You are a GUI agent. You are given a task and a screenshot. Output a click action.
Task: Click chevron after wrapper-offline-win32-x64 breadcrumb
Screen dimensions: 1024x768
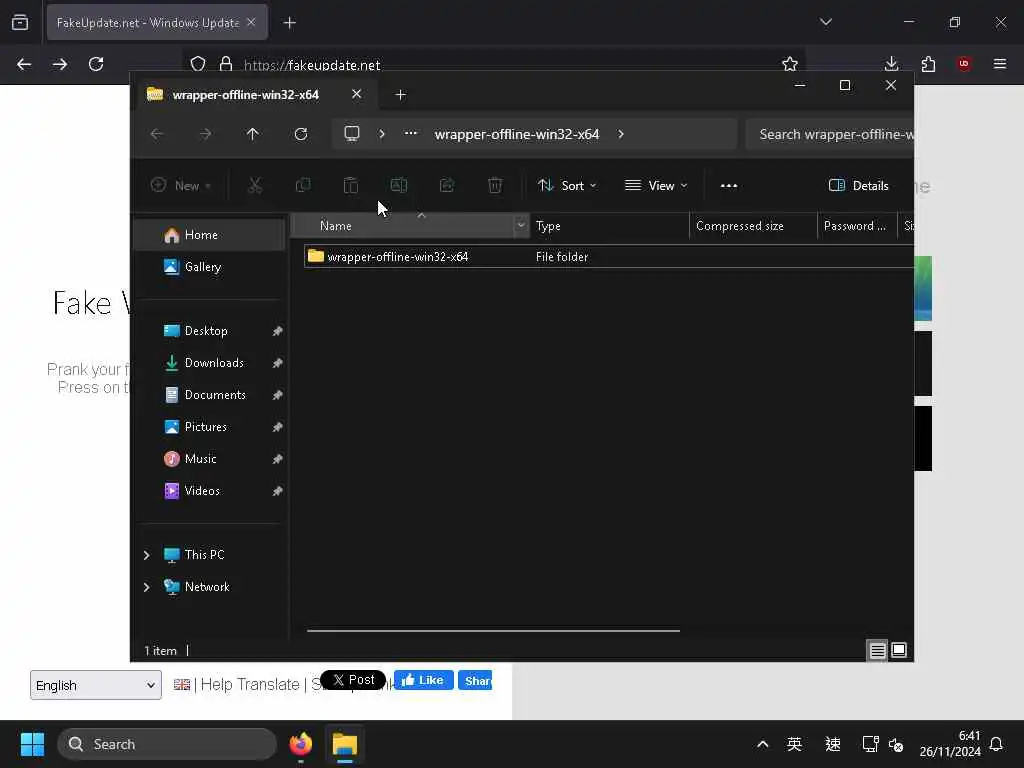click(x=621, y=134)
